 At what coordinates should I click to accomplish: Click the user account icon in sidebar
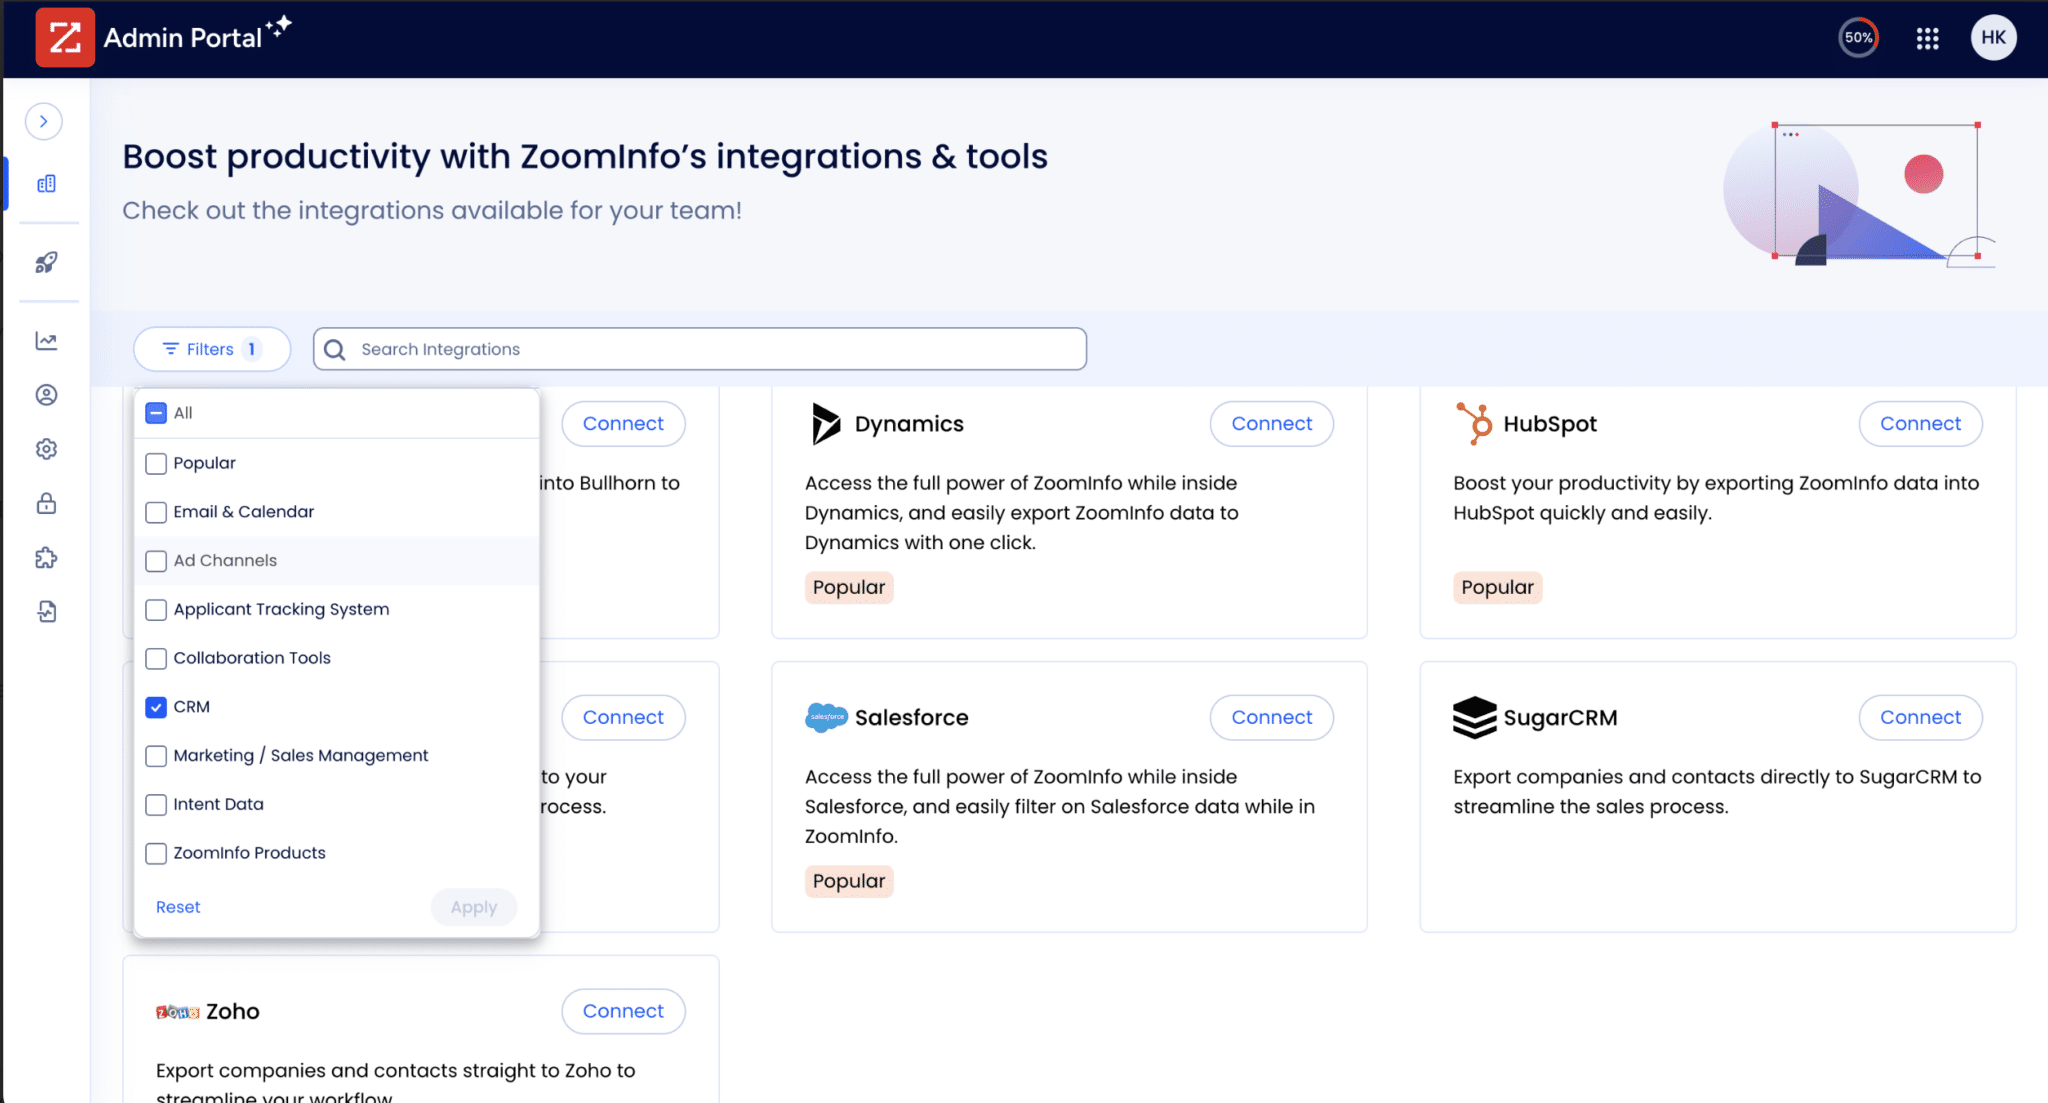[x=45, y=394]
